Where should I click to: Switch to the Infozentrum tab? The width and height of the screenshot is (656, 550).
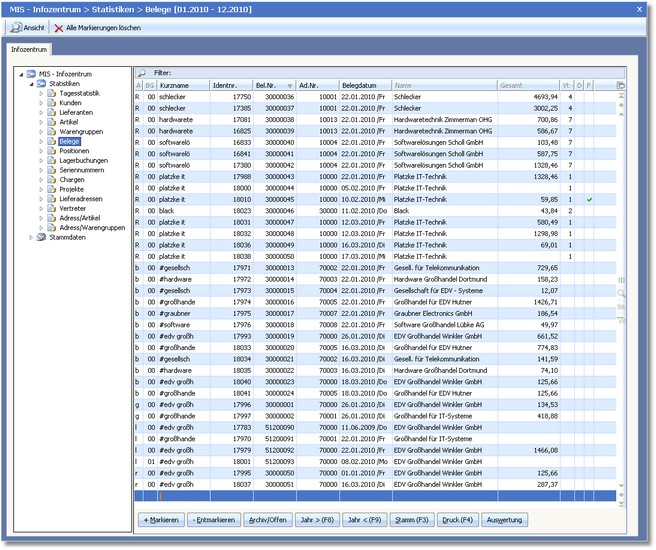click(x=30, y=48)
